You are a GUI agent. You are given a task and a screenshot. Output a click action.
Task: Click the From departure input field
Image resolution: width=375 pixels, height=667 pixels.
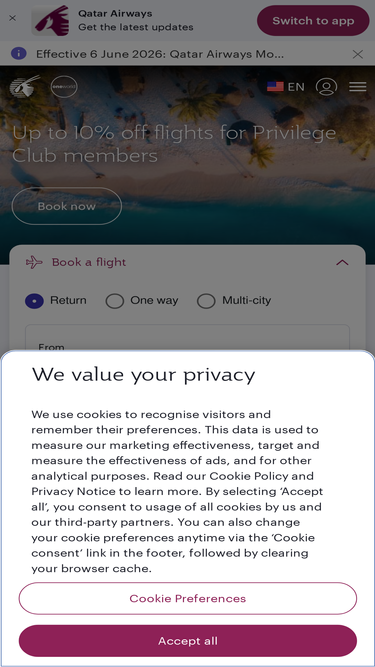(x=188, y=338)
